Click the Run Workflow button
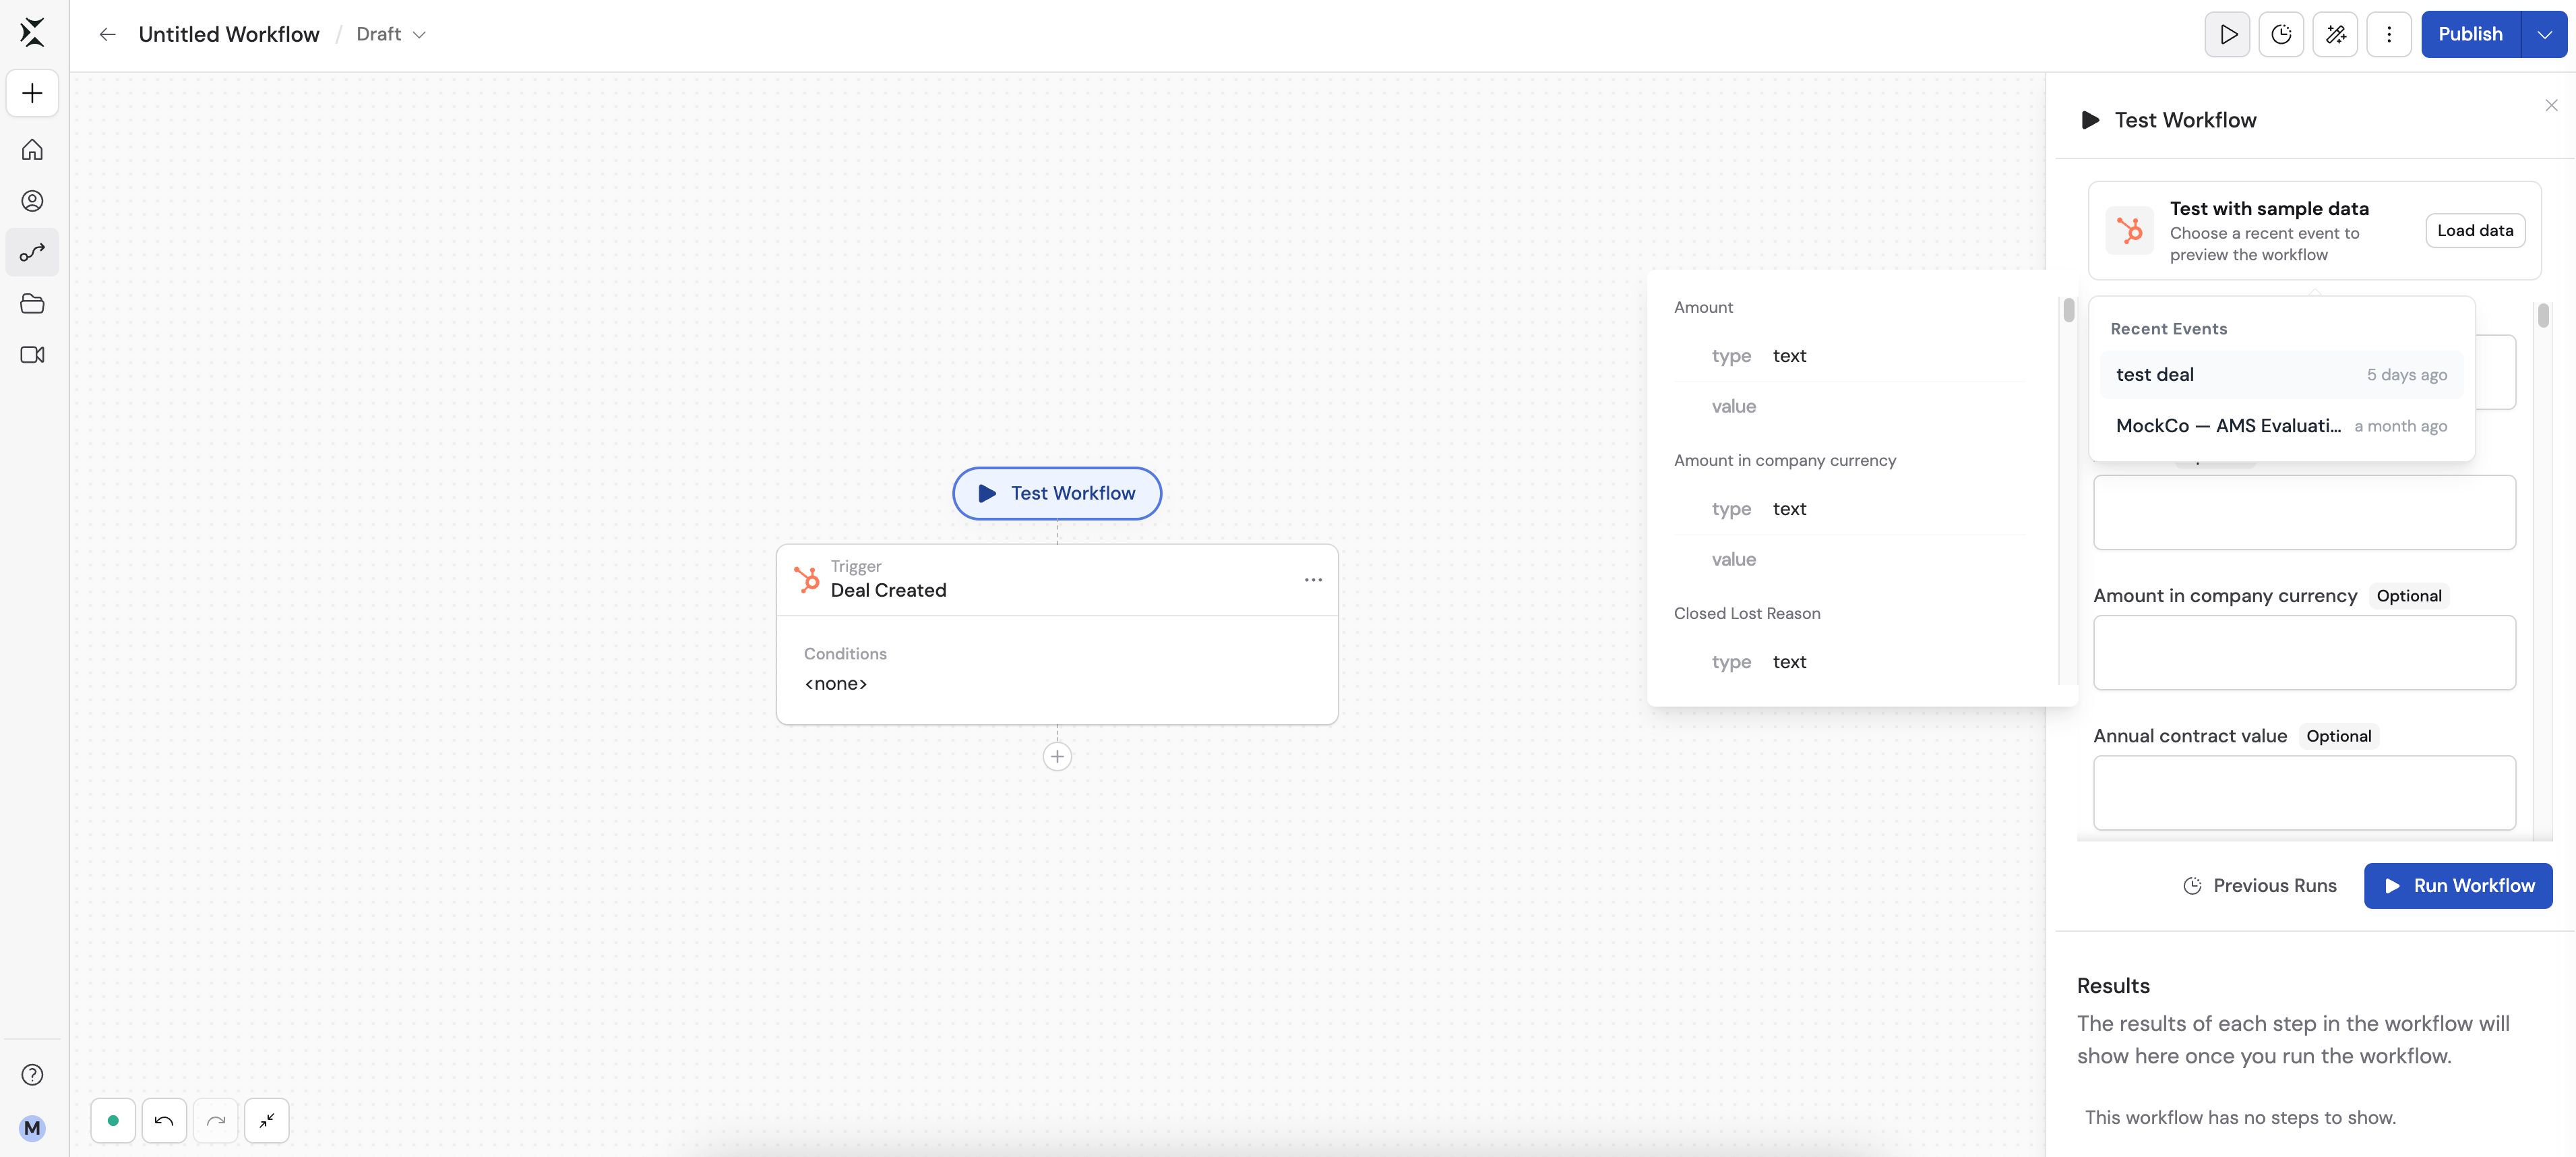 [x=2458, y=886]
